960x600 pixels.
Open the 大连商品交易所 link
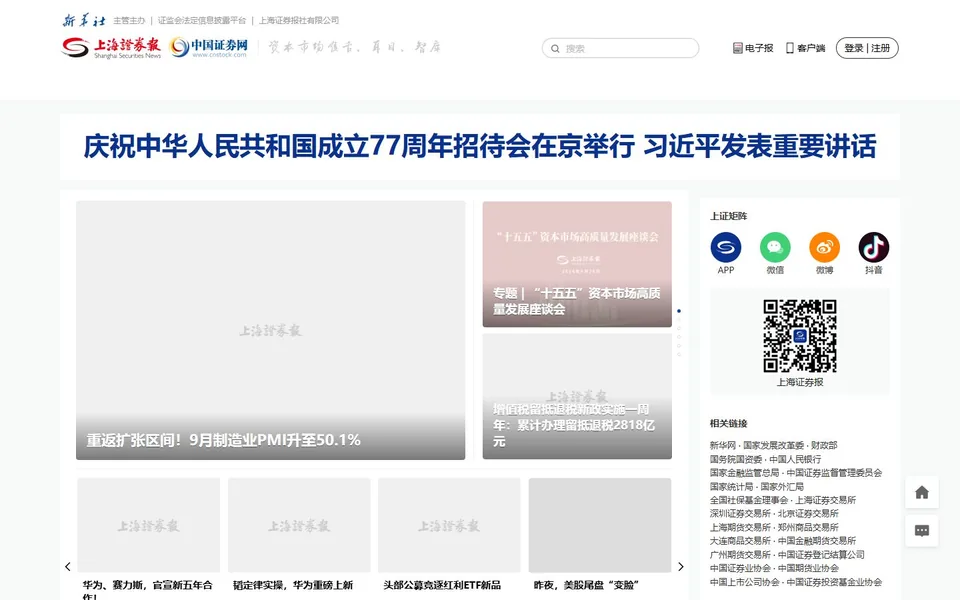[x=740, y=541]
